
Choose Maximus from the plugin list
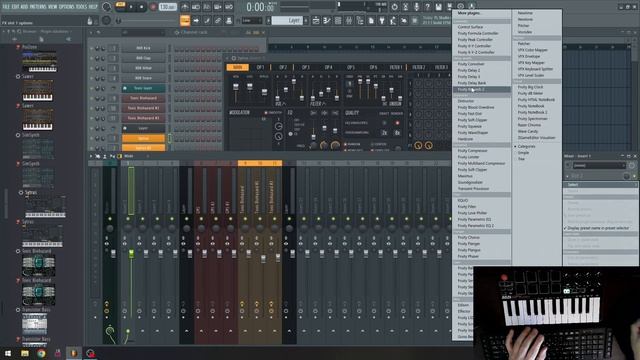465,176
